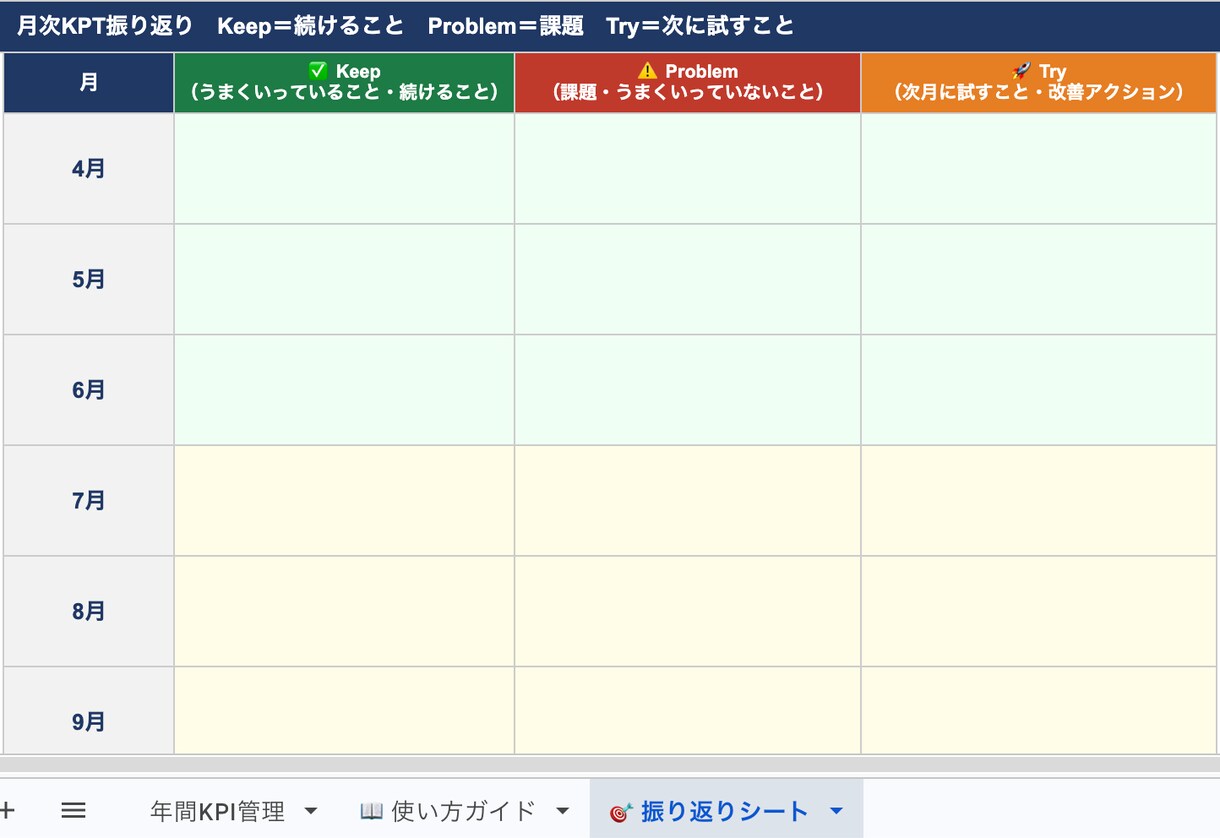Select the 月次KPT振り返り title cell

tap(610, 26)
